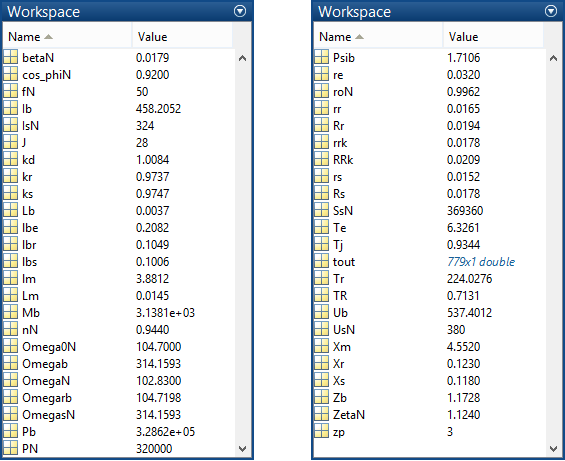Select the cos_phiN variable row
This screenshot has width=565, height=461.
pos(119,75)
